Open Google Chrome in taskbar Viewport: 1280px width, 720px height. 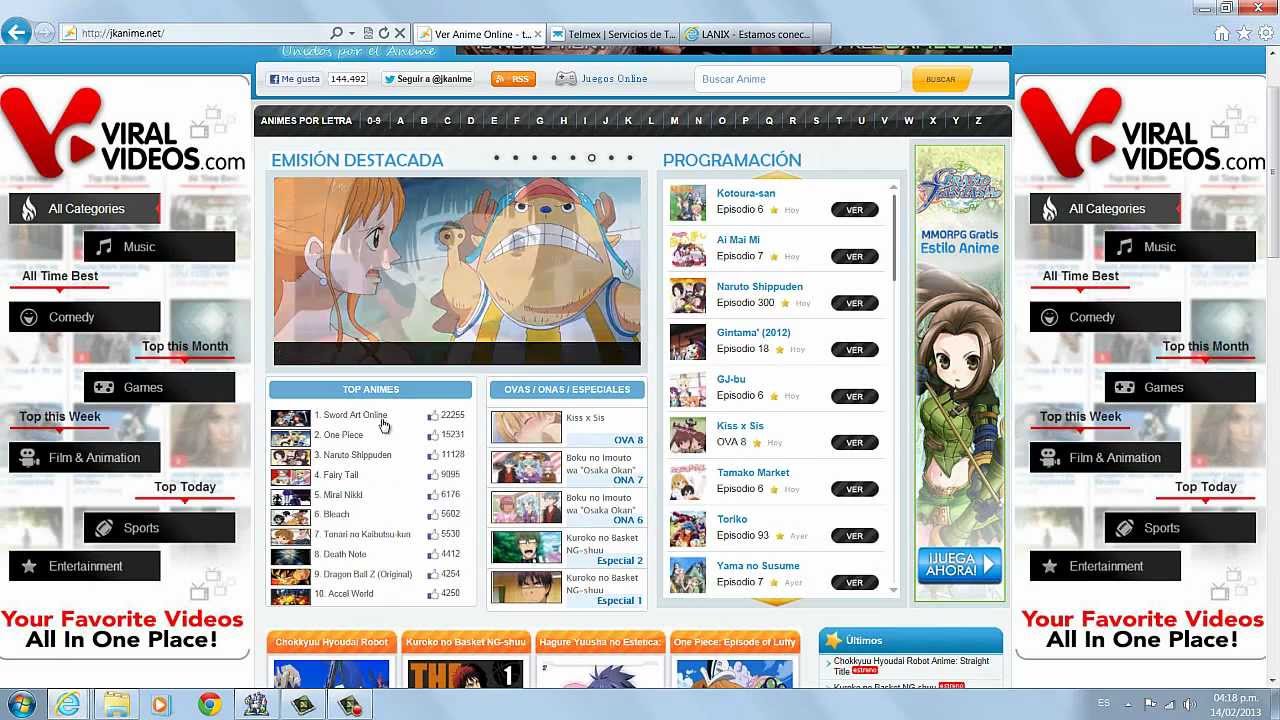click(x=209, y=704)
